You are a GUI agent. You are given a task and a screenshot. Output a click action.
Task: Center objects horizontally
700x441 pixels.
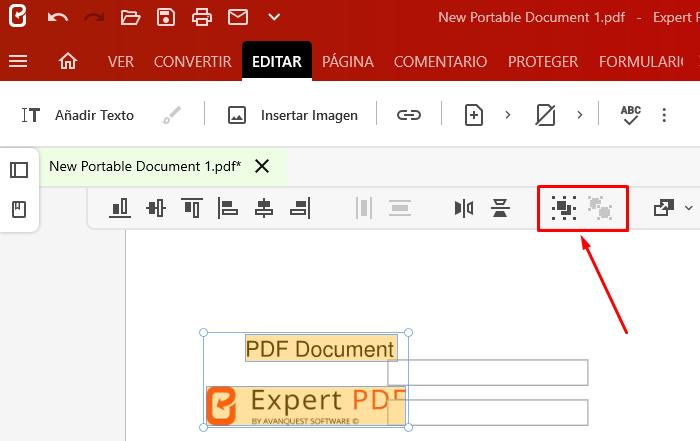tap(264, 208)
